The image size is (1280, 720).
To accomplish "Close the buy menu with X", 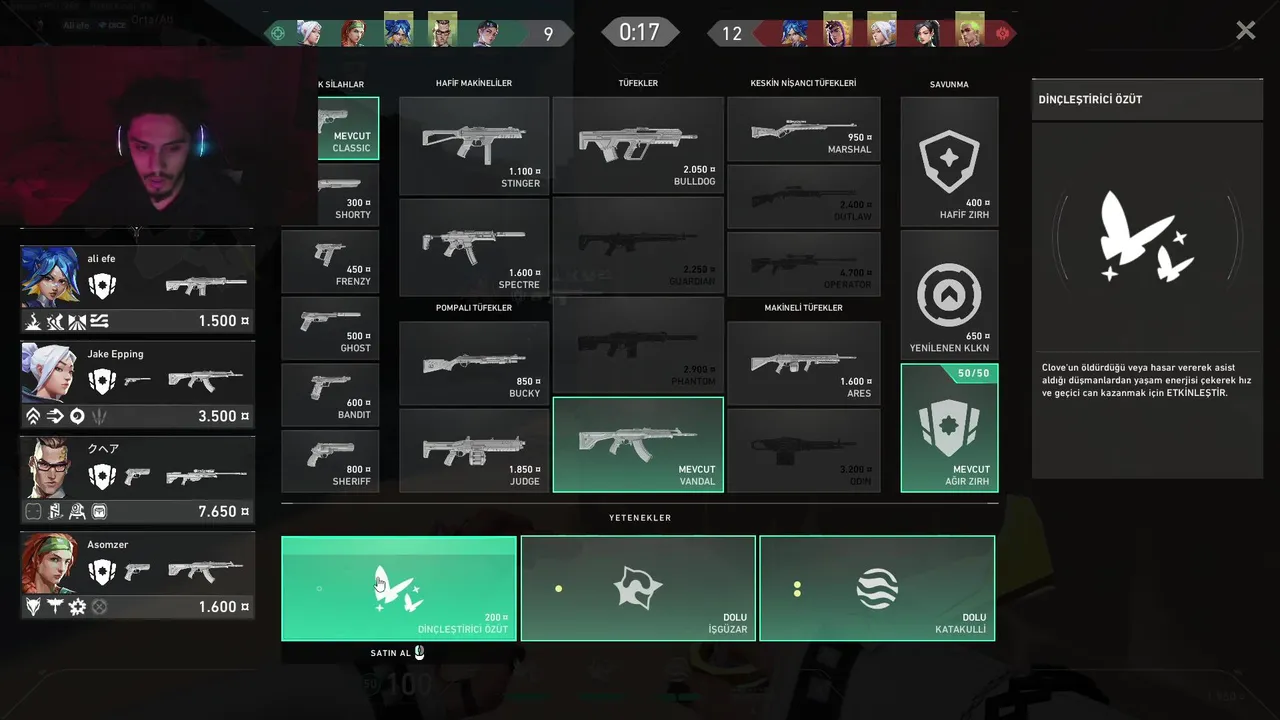I will 1245,31.
